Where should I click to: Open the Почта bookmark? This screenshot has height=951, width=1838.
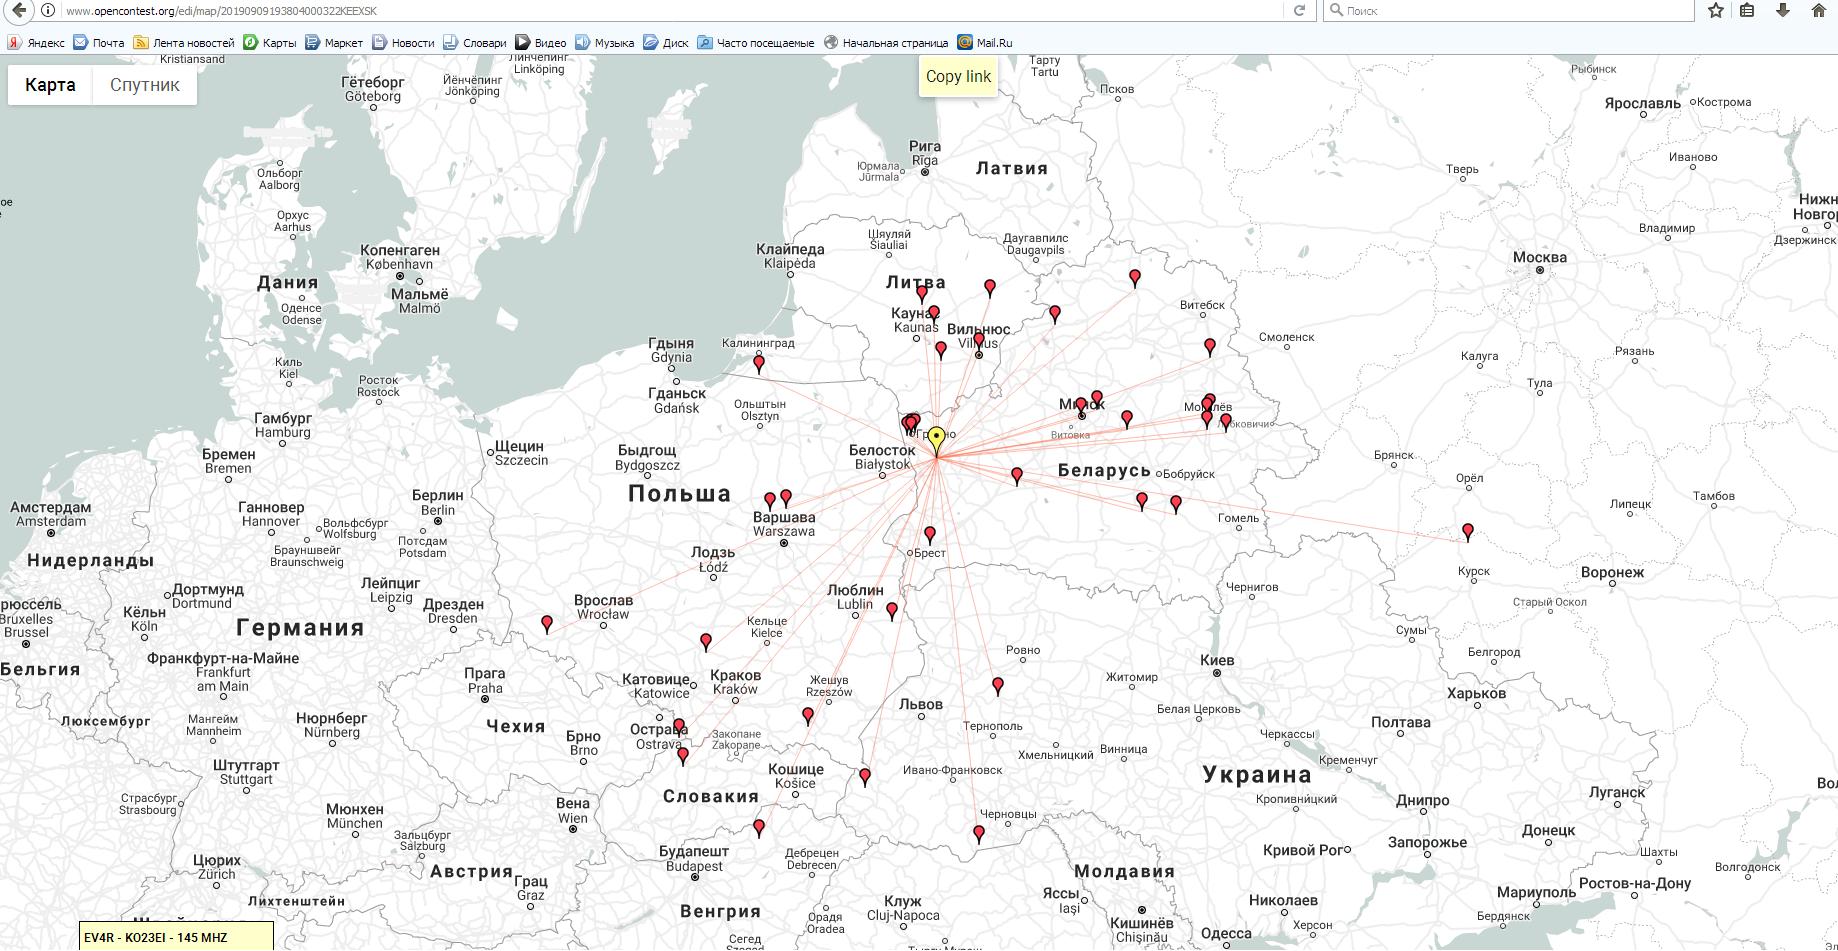(x=99, y=43)
